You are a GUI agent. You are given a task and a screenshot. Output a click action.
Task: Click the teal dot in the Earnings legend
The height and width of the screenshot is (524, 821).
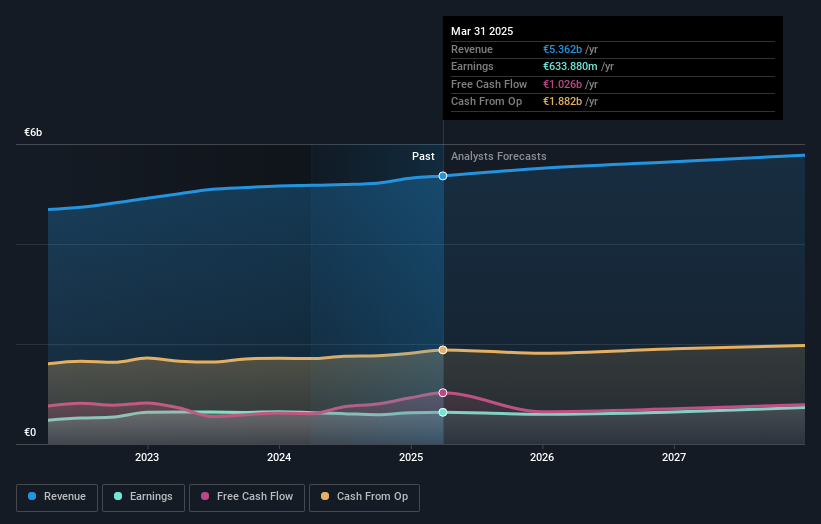click(x=118, y=496)
